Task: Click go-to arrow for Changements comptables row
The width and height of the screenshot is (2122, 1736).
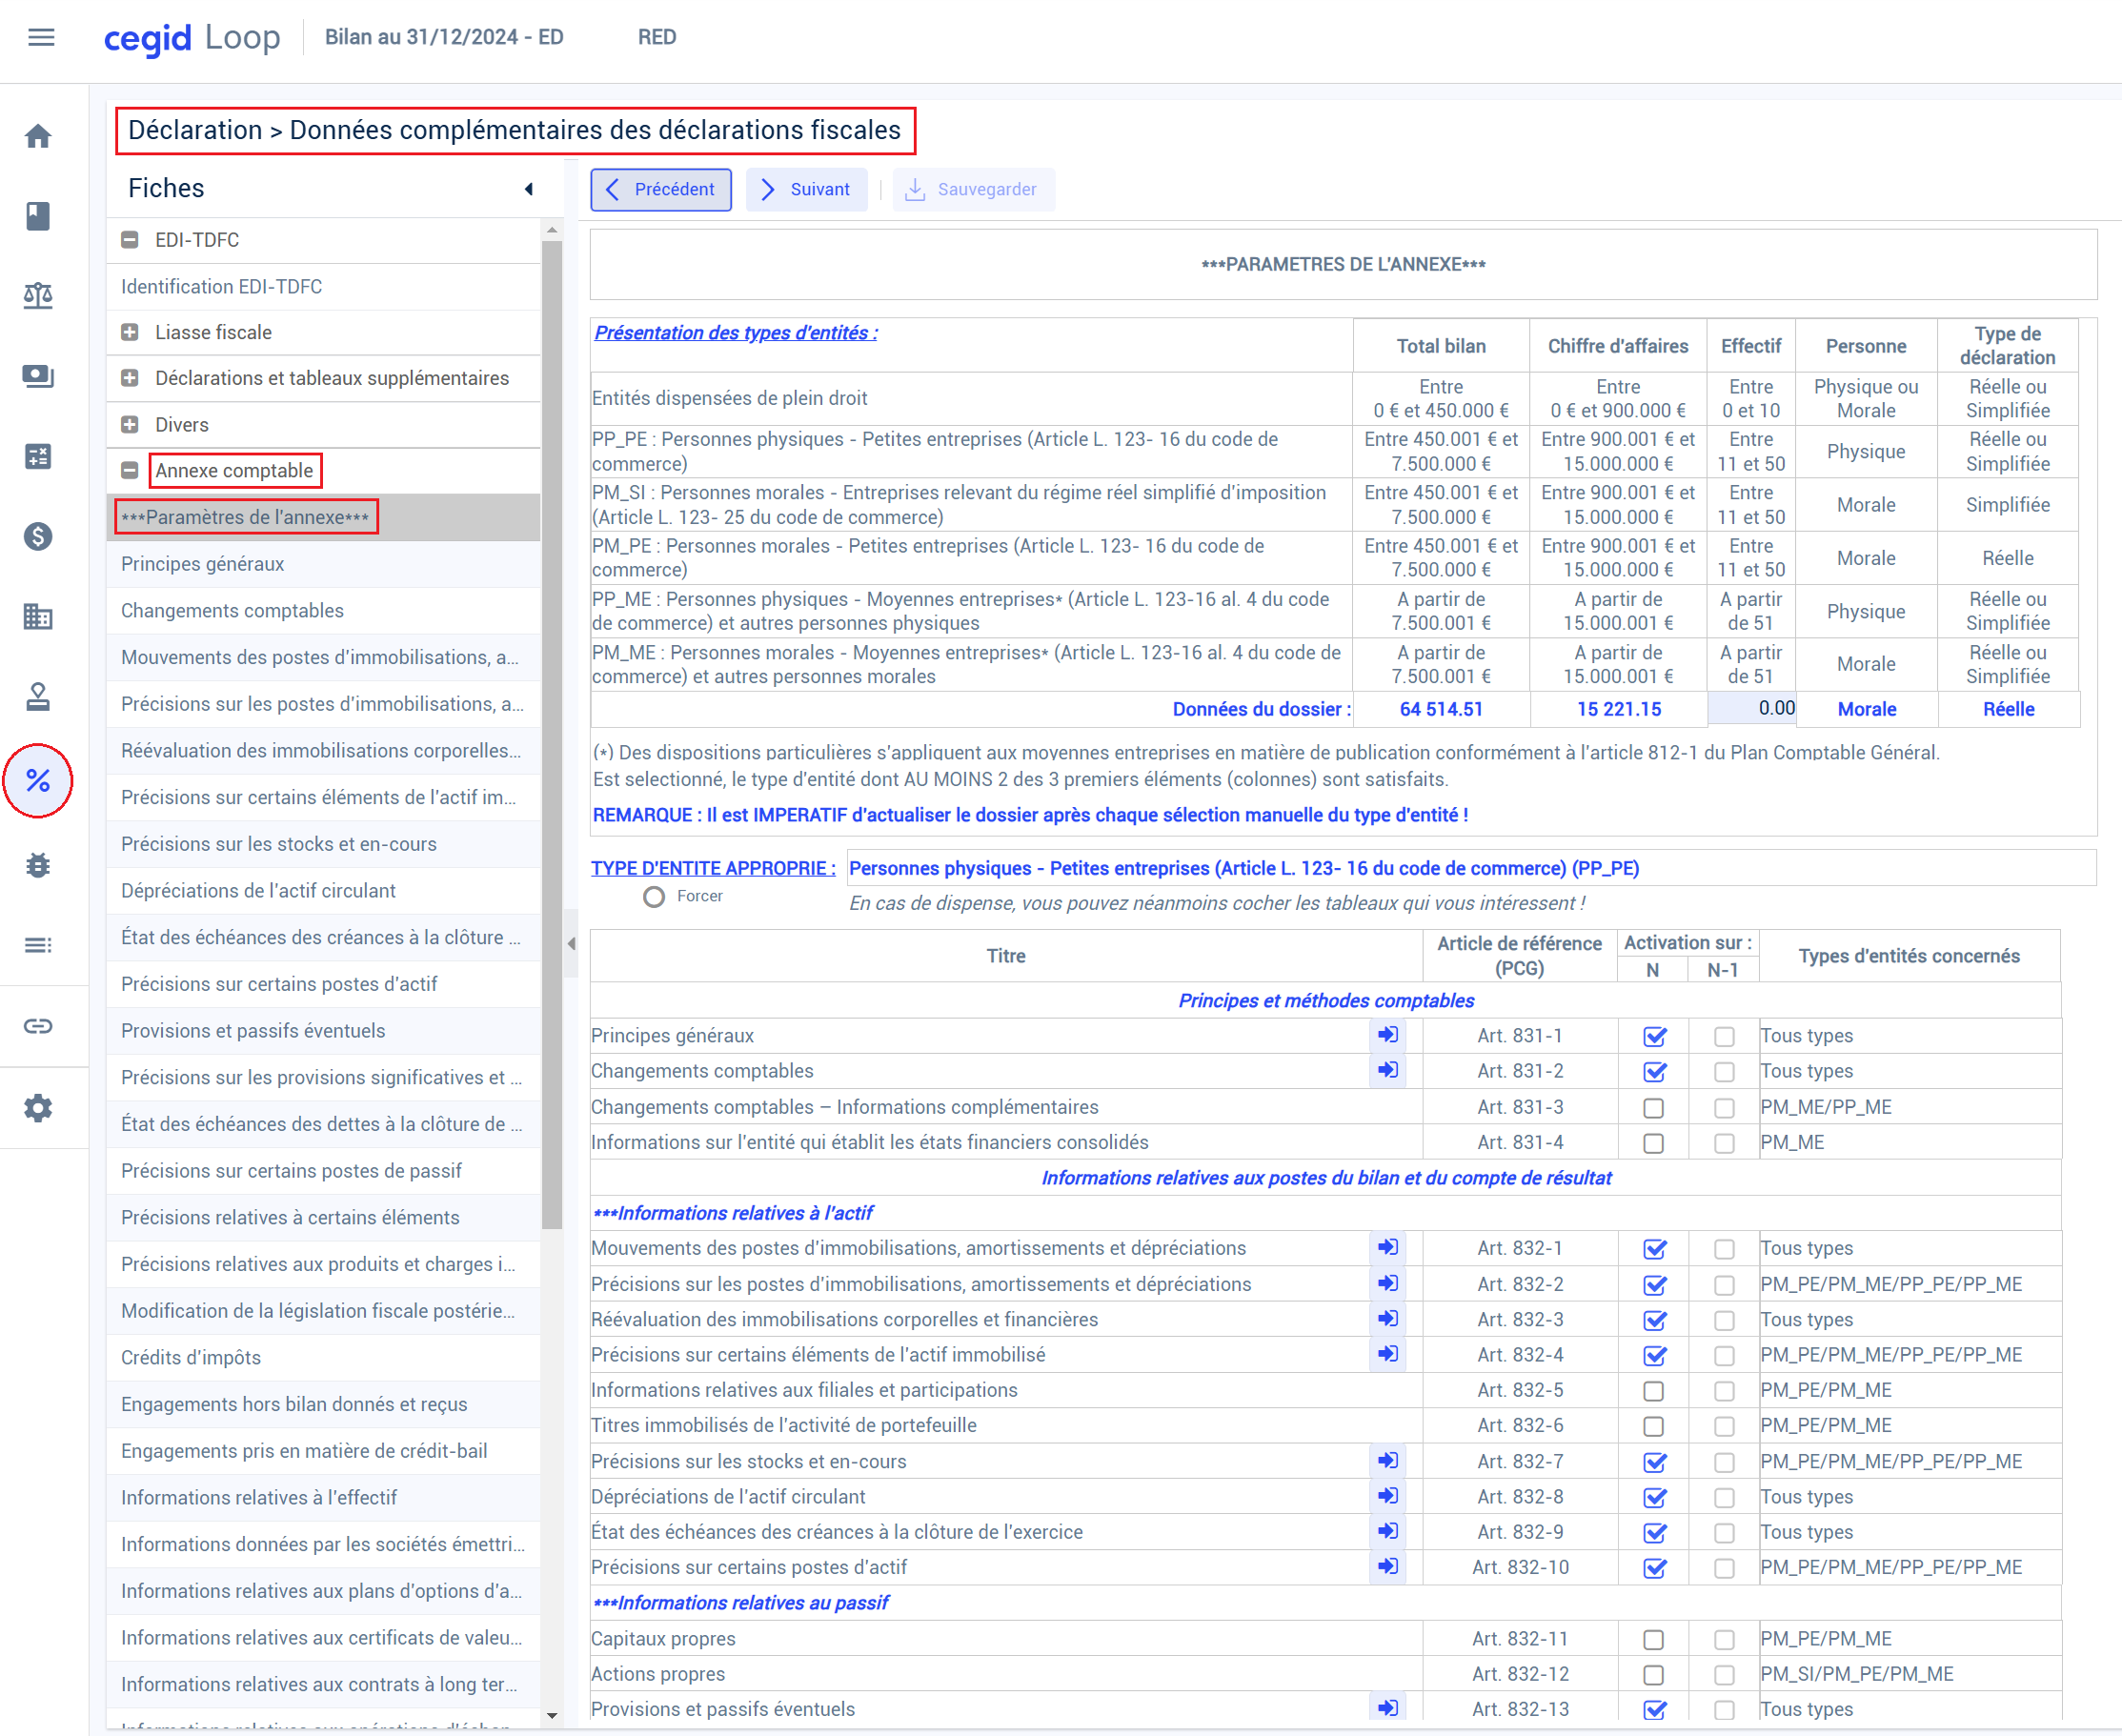Action: [x=1388, y=1070]
